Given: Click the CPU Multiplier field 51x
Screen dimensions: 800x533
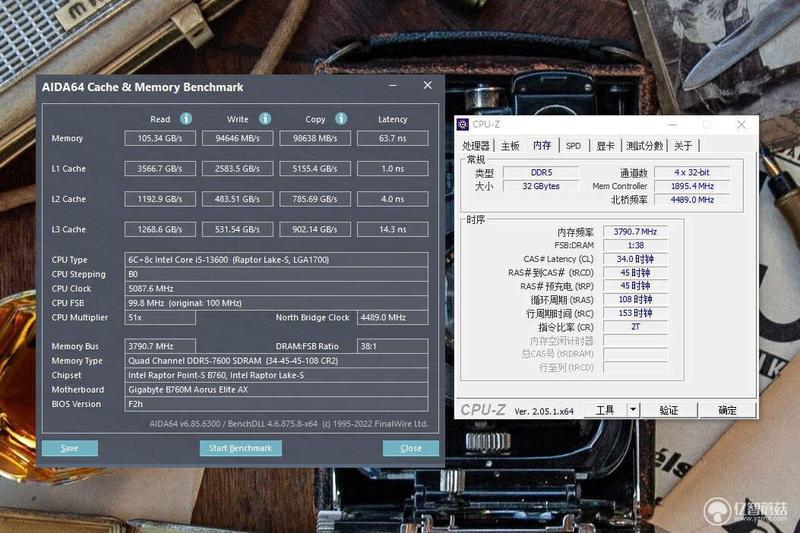Looking at the screenshot, I should 160,317.
